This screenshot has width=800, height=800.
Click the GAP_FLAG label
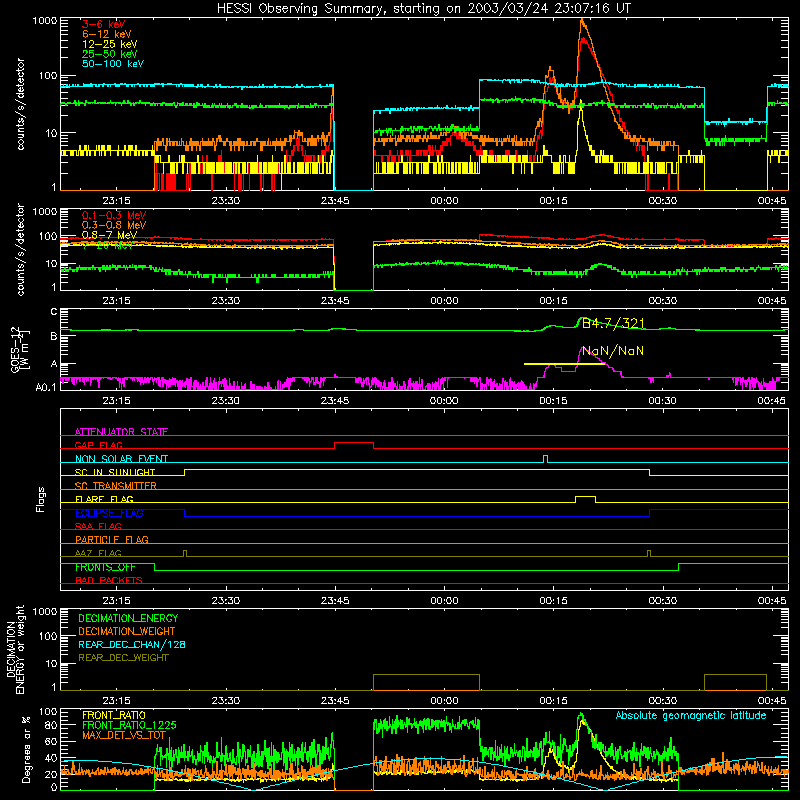click(98, 445)
